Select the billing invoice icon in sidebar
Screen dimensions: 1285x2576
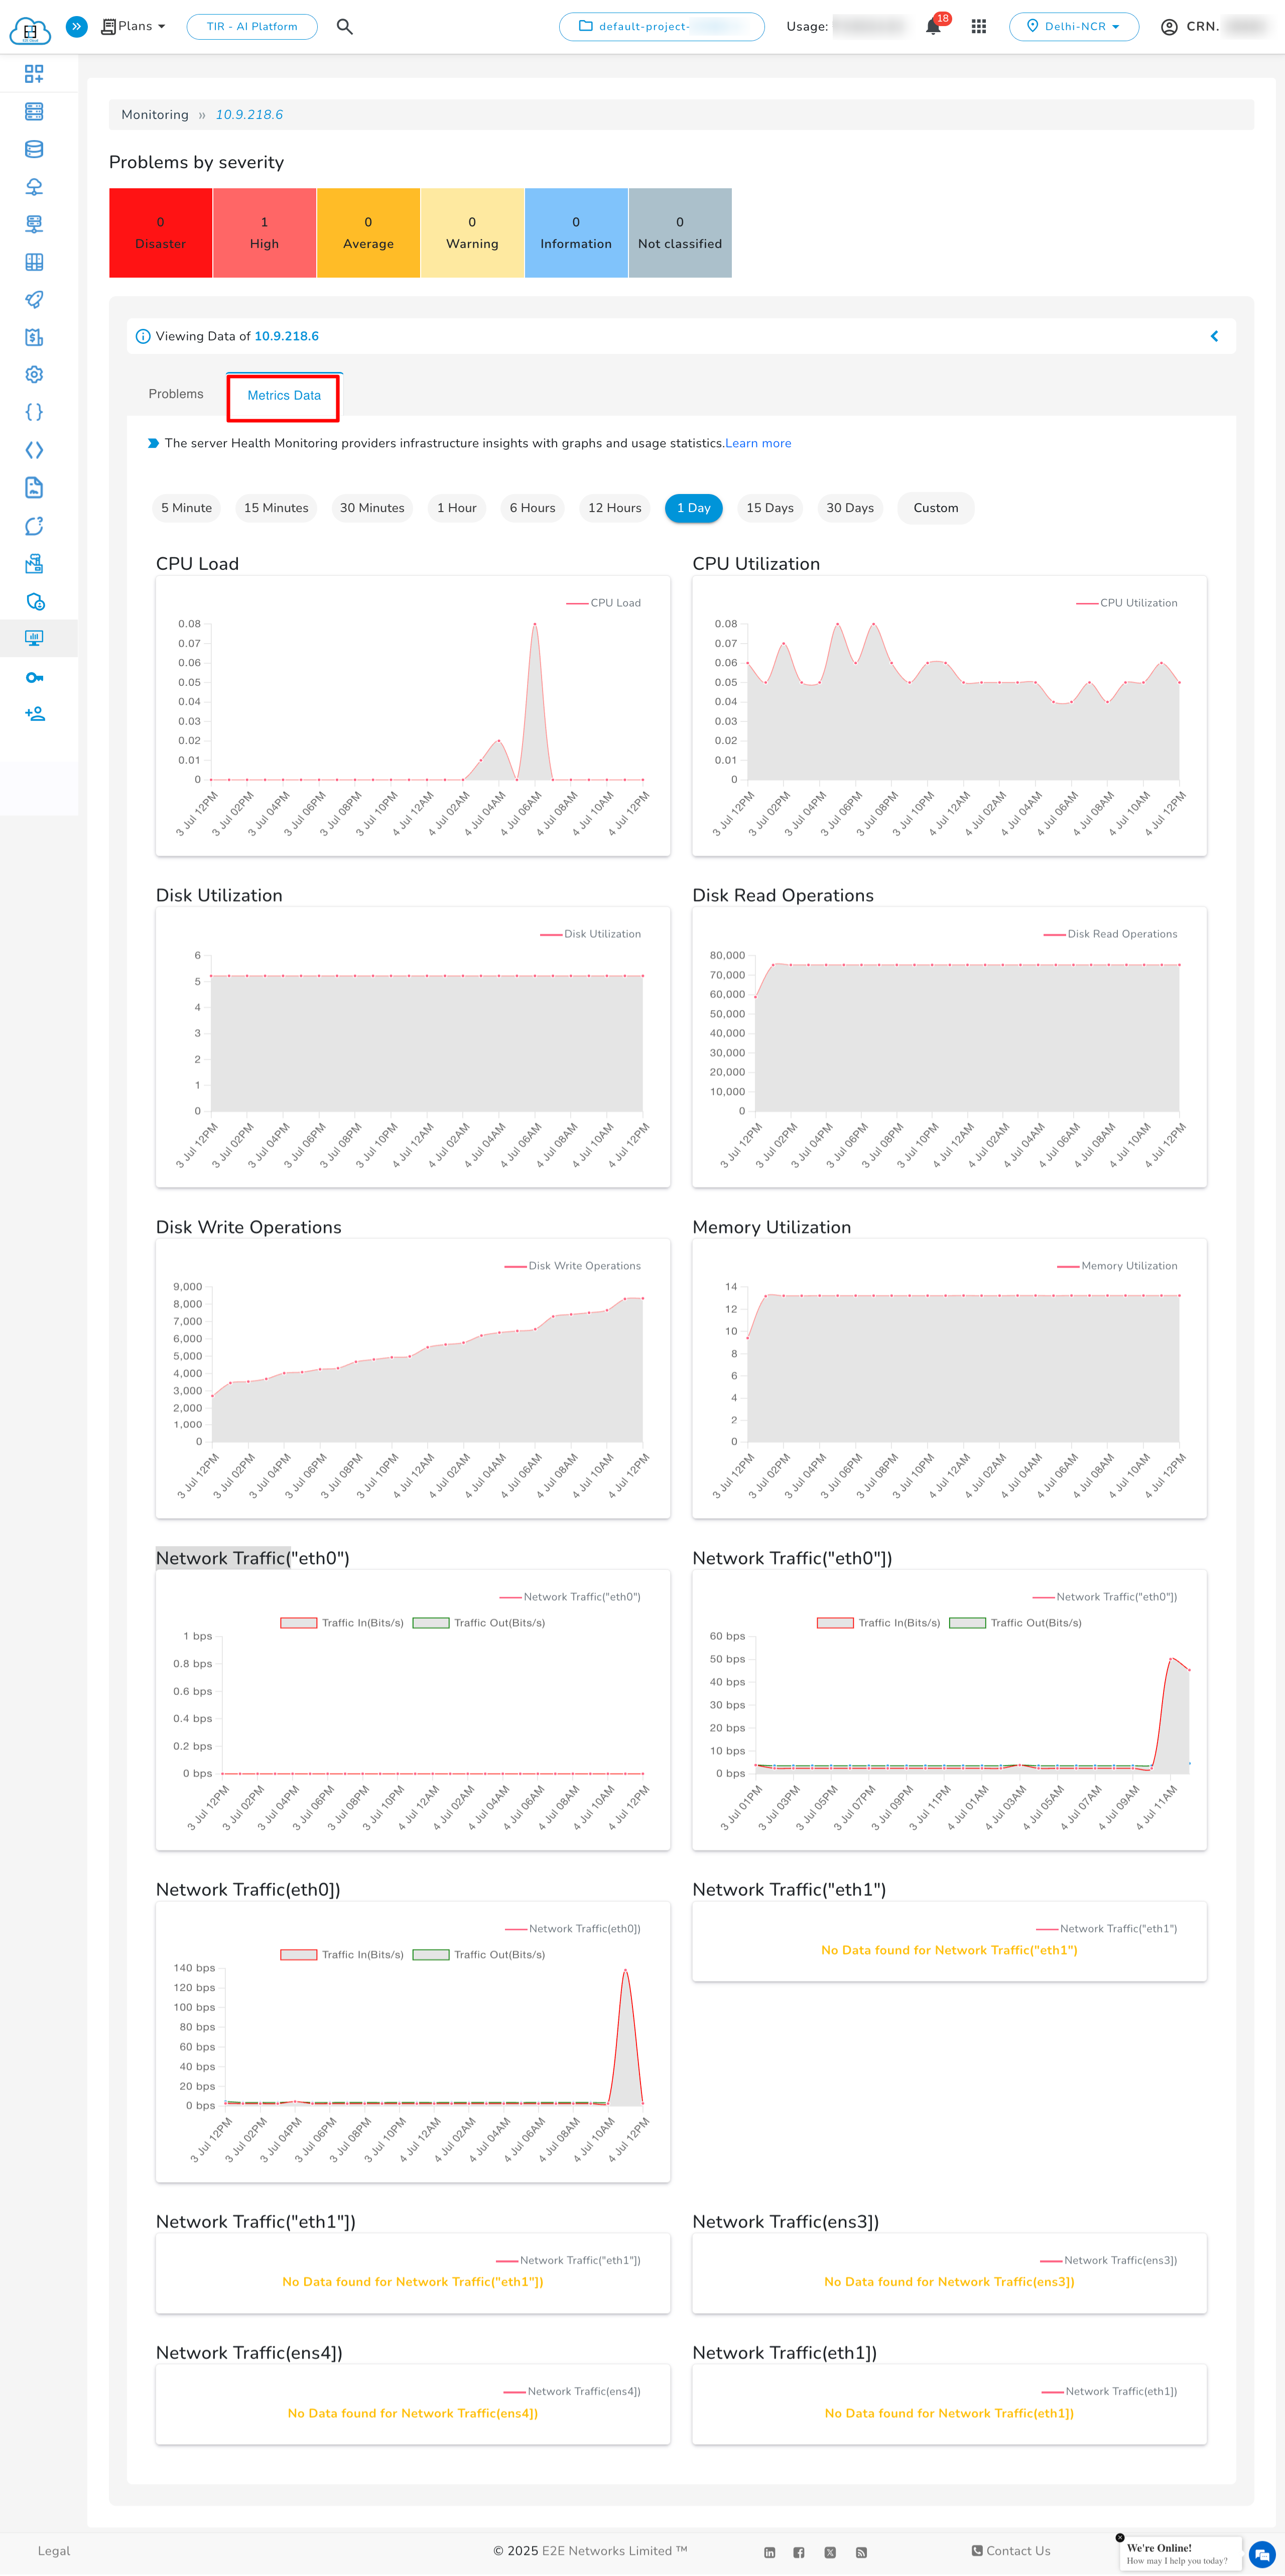[x=35, y=337]
